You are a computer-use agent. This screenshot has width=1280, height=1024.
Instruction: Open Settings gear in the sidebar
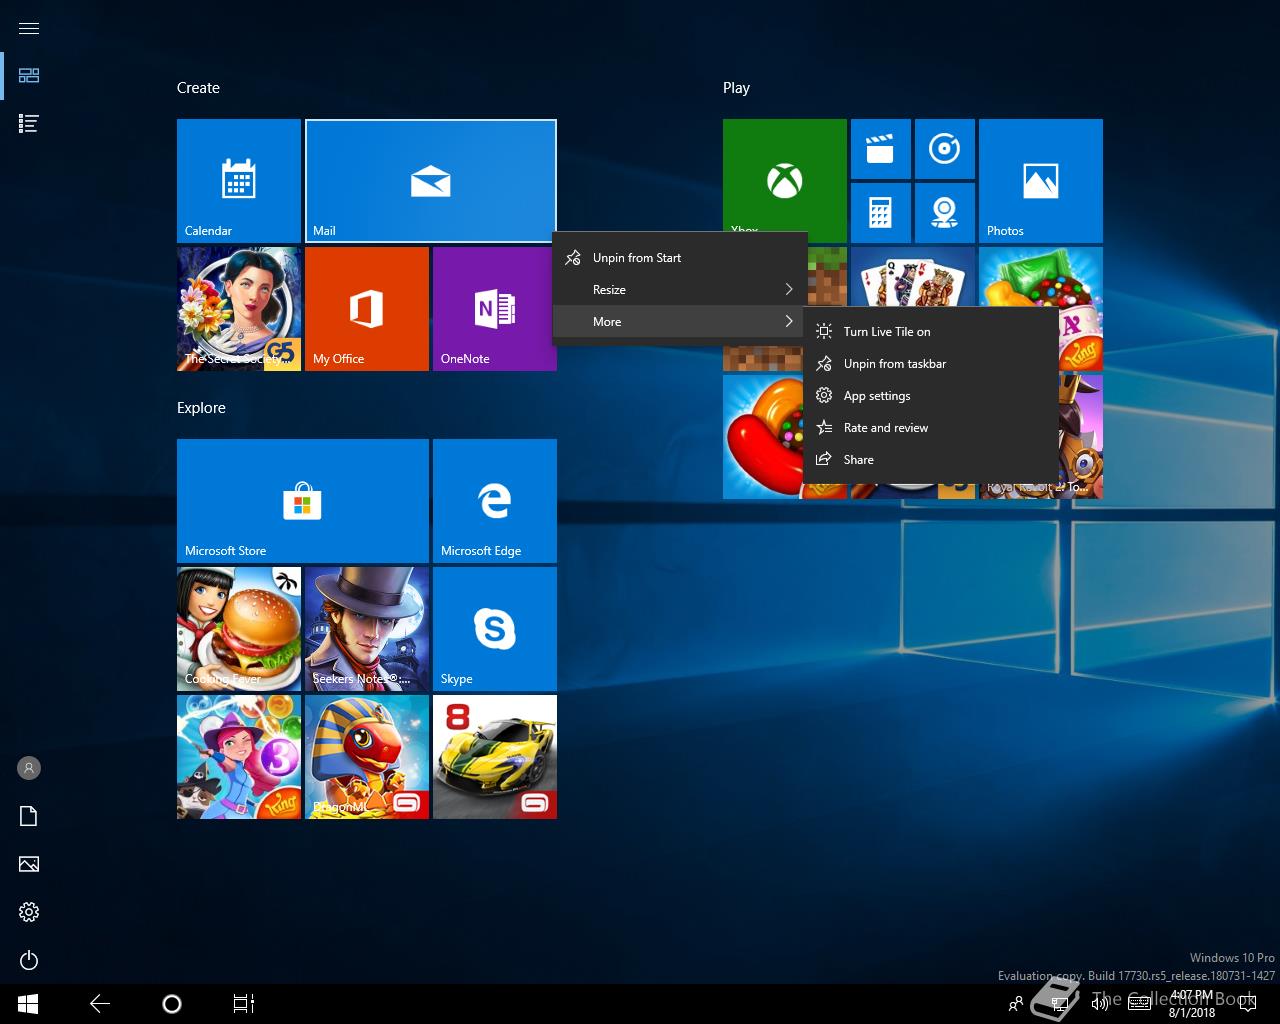[29, 912]
